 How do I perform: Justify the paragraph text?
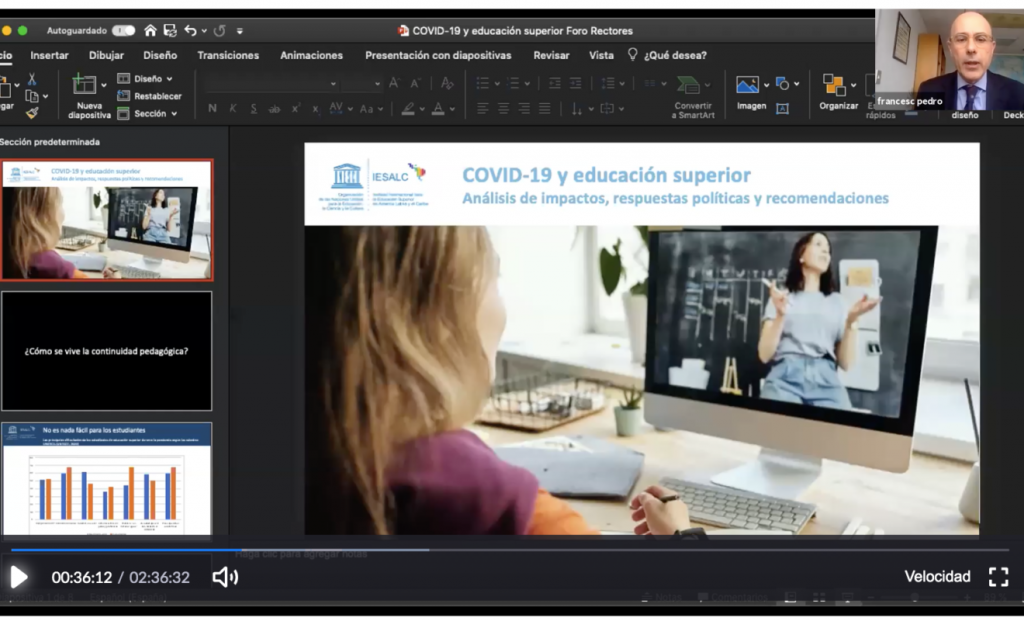coord(545,108)
